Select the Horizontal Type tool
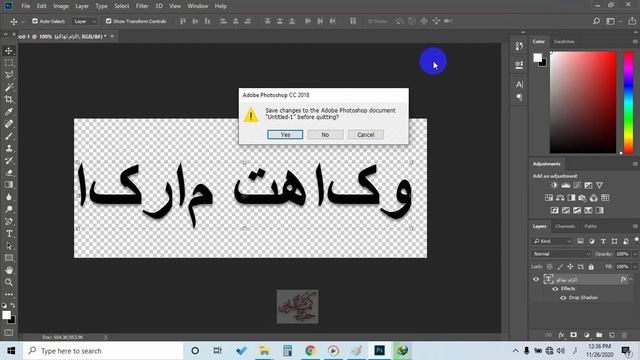 coord(9,234)
